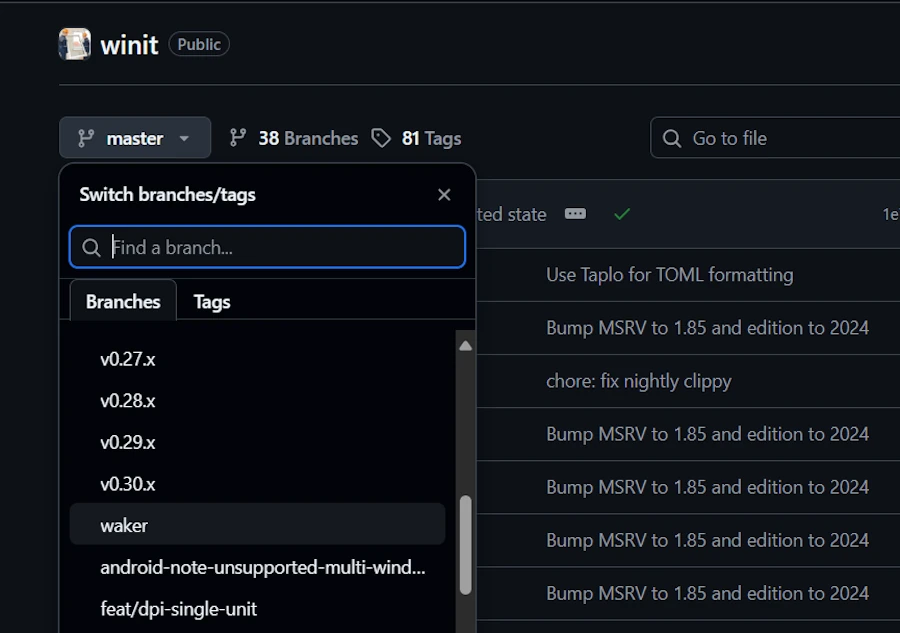The height and width of the screenshot is (633, 900).
Task: Choose the v0.29.x branch
Action: coord(128,442)
